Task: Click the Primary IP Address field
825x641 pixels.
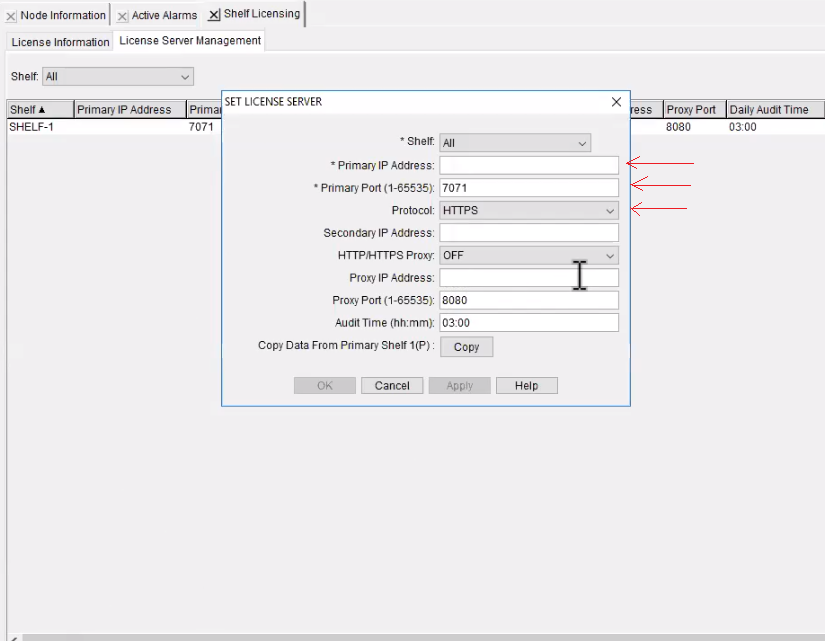Action: (x=529, y=165)
